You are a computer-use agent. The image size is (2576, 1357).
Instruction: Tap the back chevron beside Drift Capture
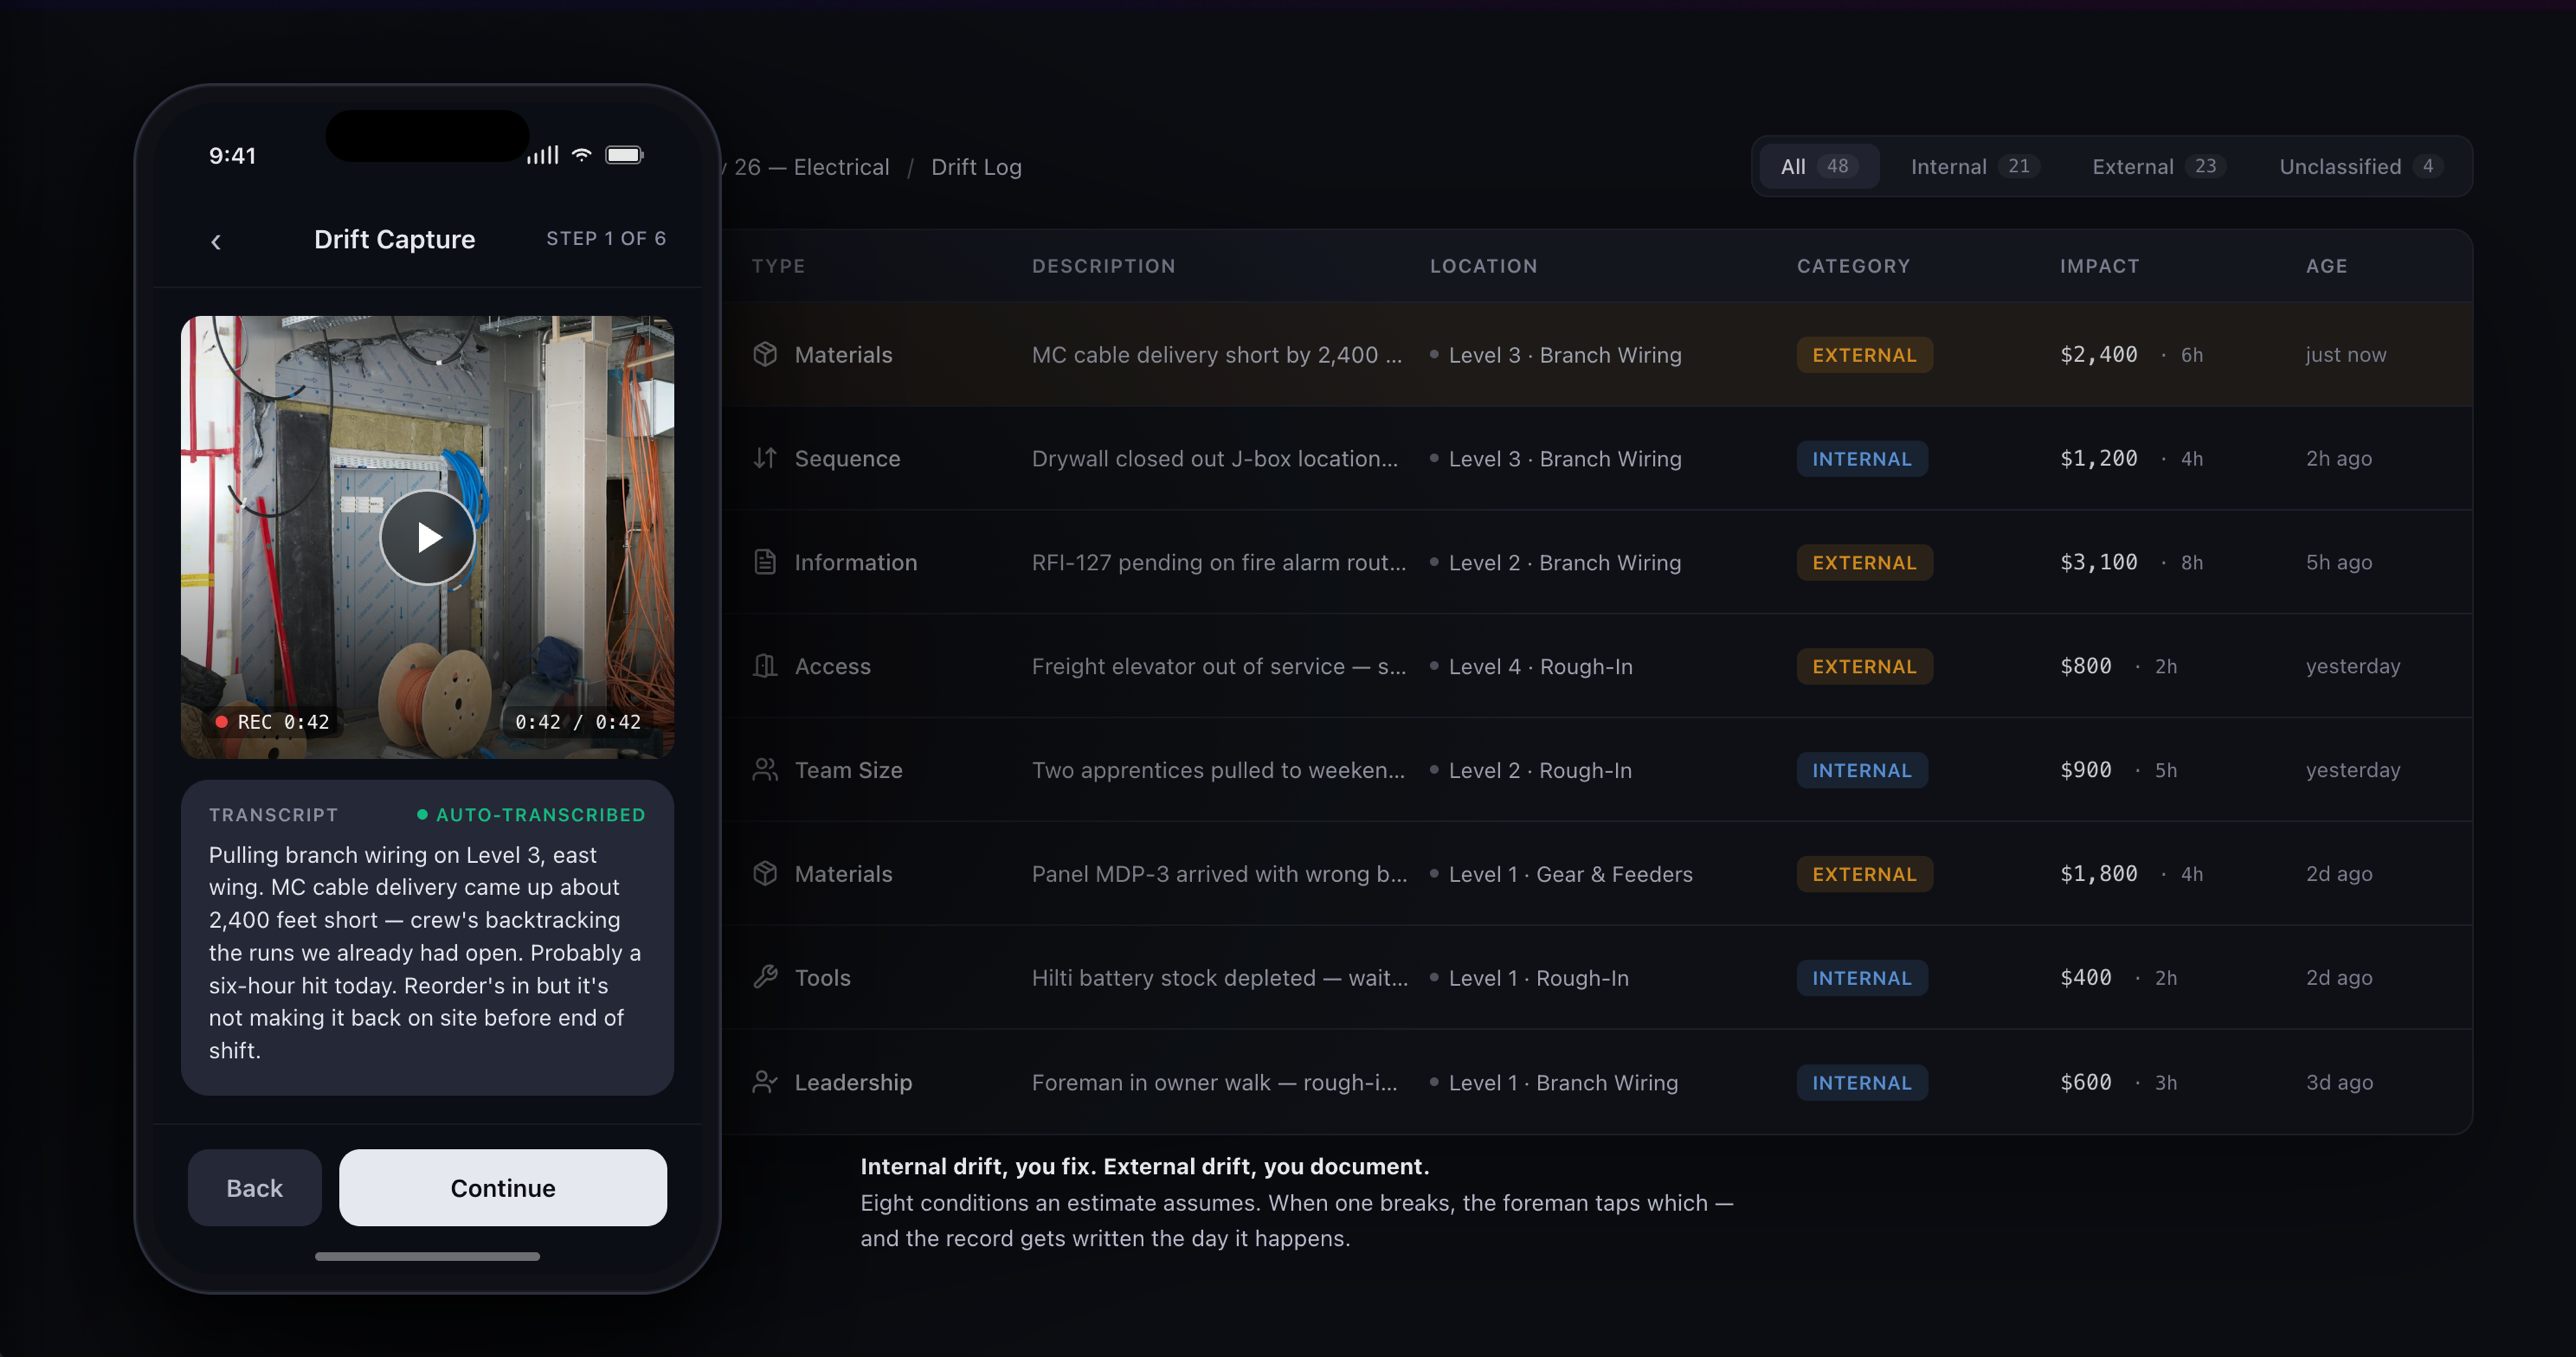pos(216,241)
